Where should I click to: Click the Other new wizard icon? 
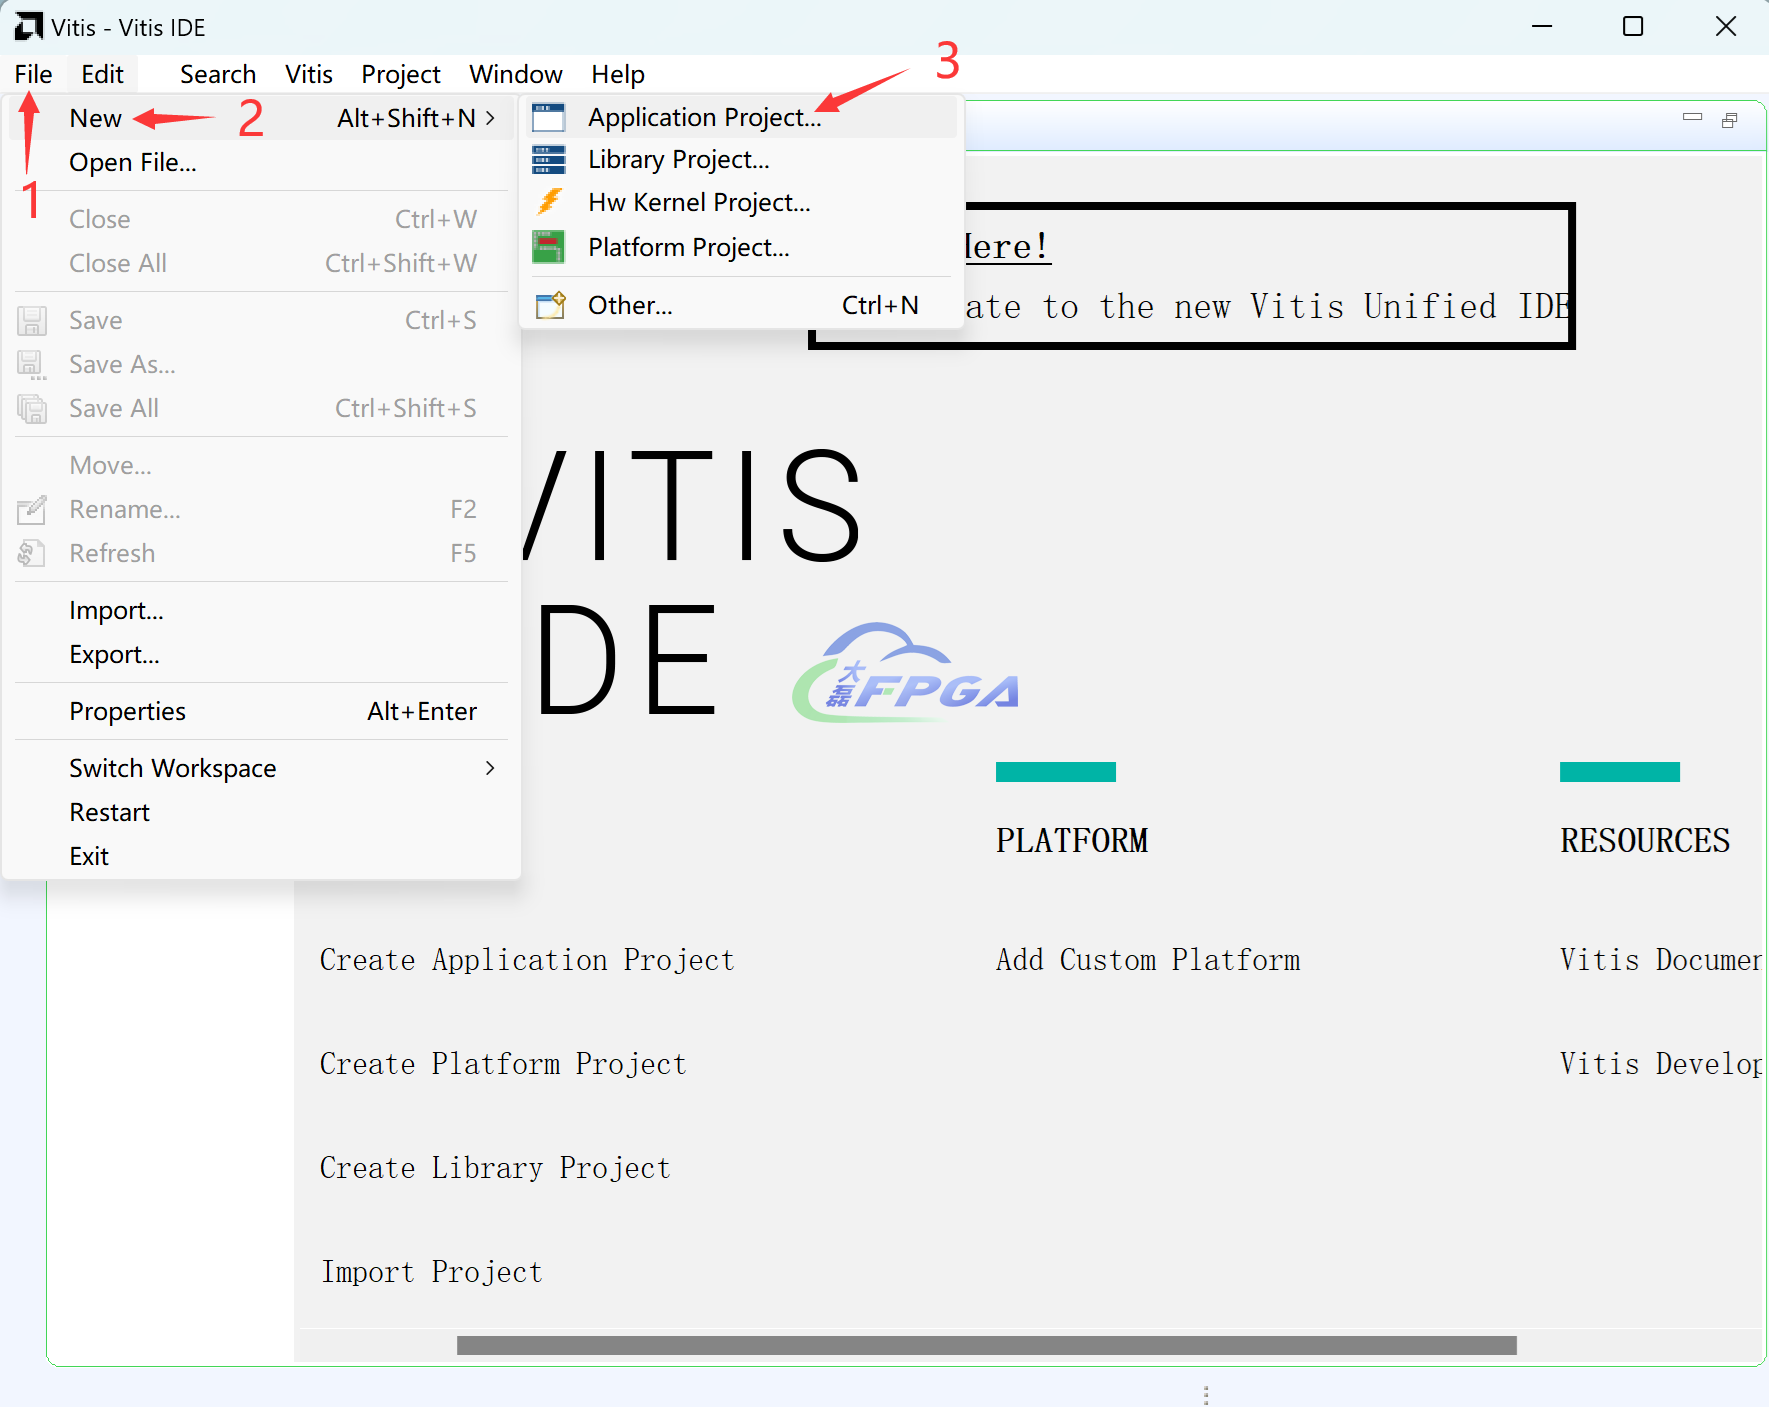pos(550,305)
